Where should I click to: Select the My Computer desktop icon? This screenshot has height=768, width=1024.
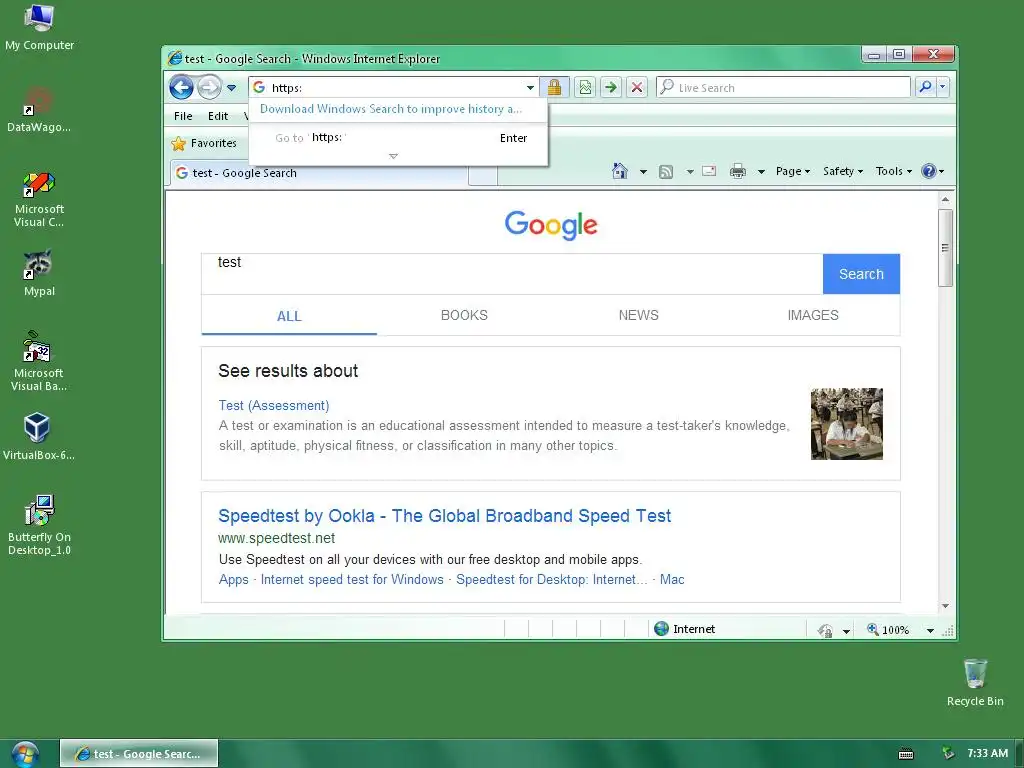coord(39,27)
